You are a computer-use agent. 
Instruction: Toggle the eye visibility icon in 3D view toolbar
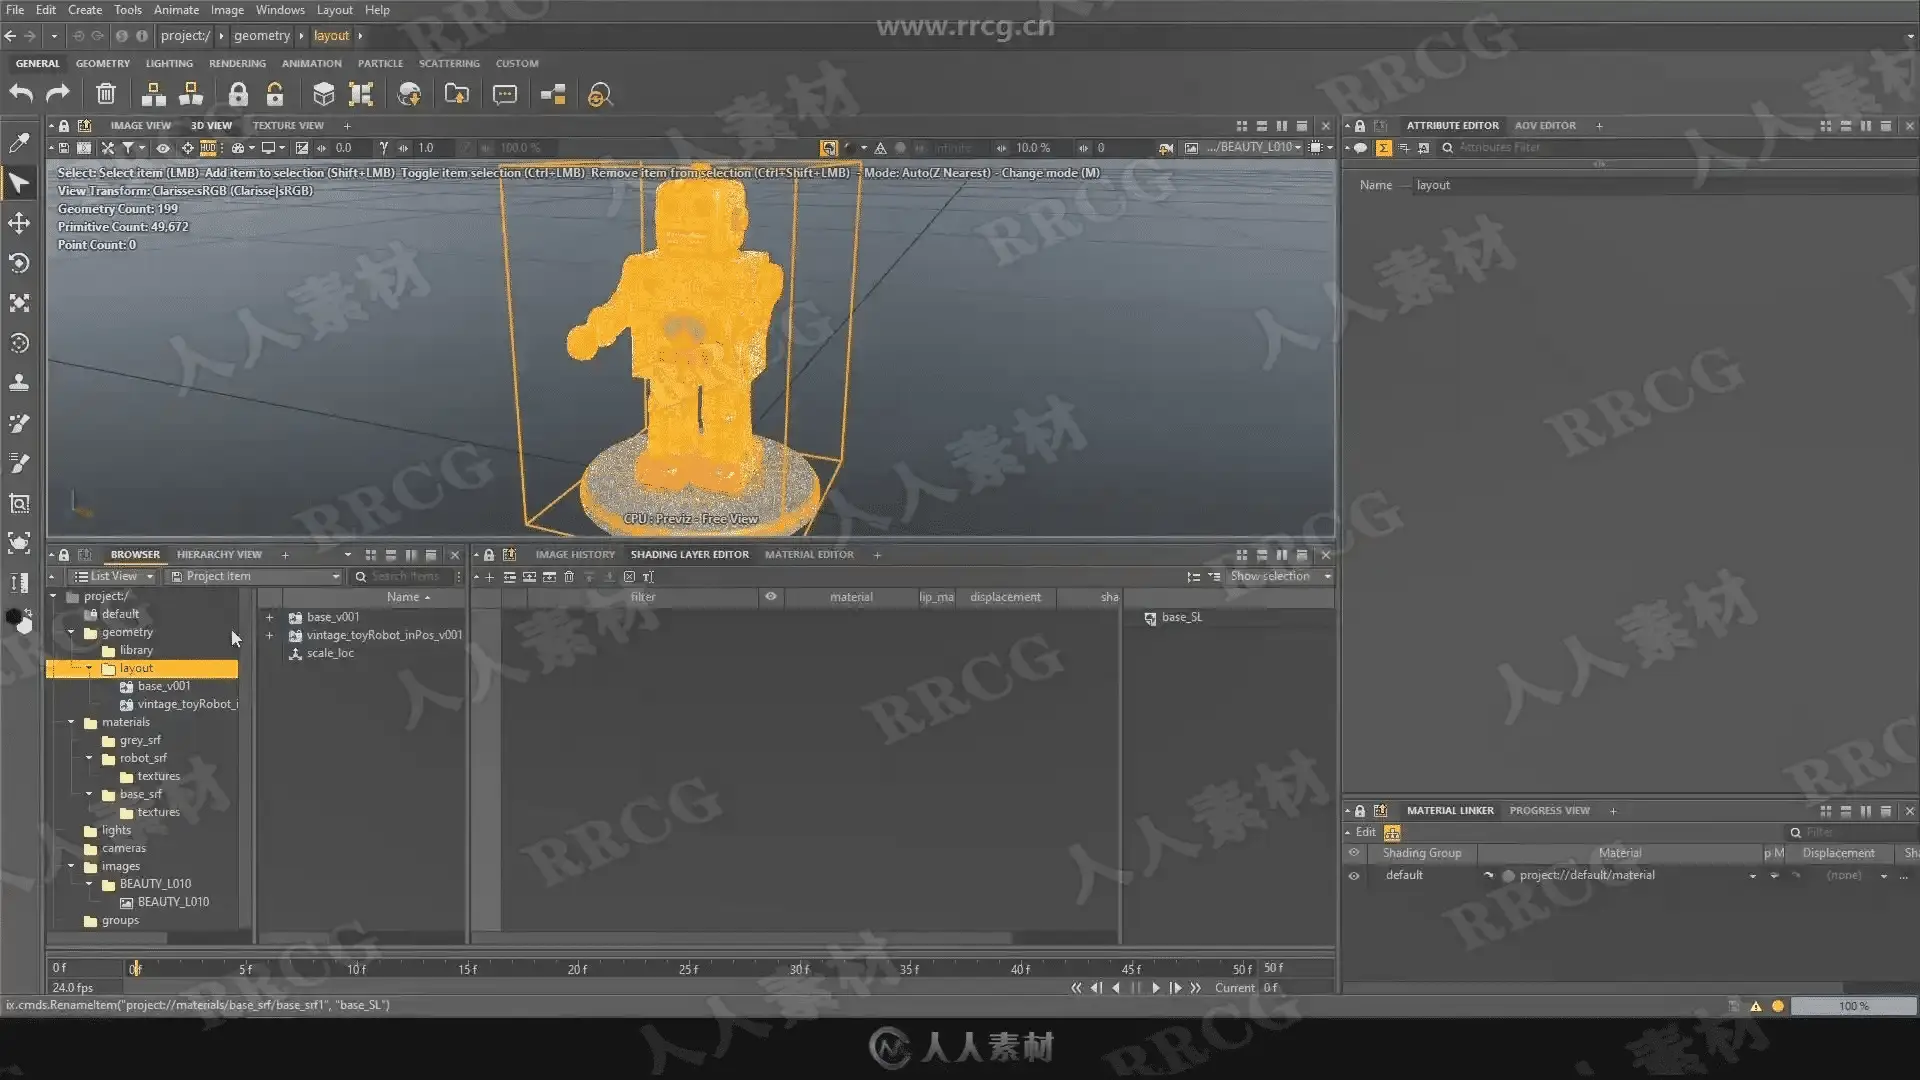point(163,148)
